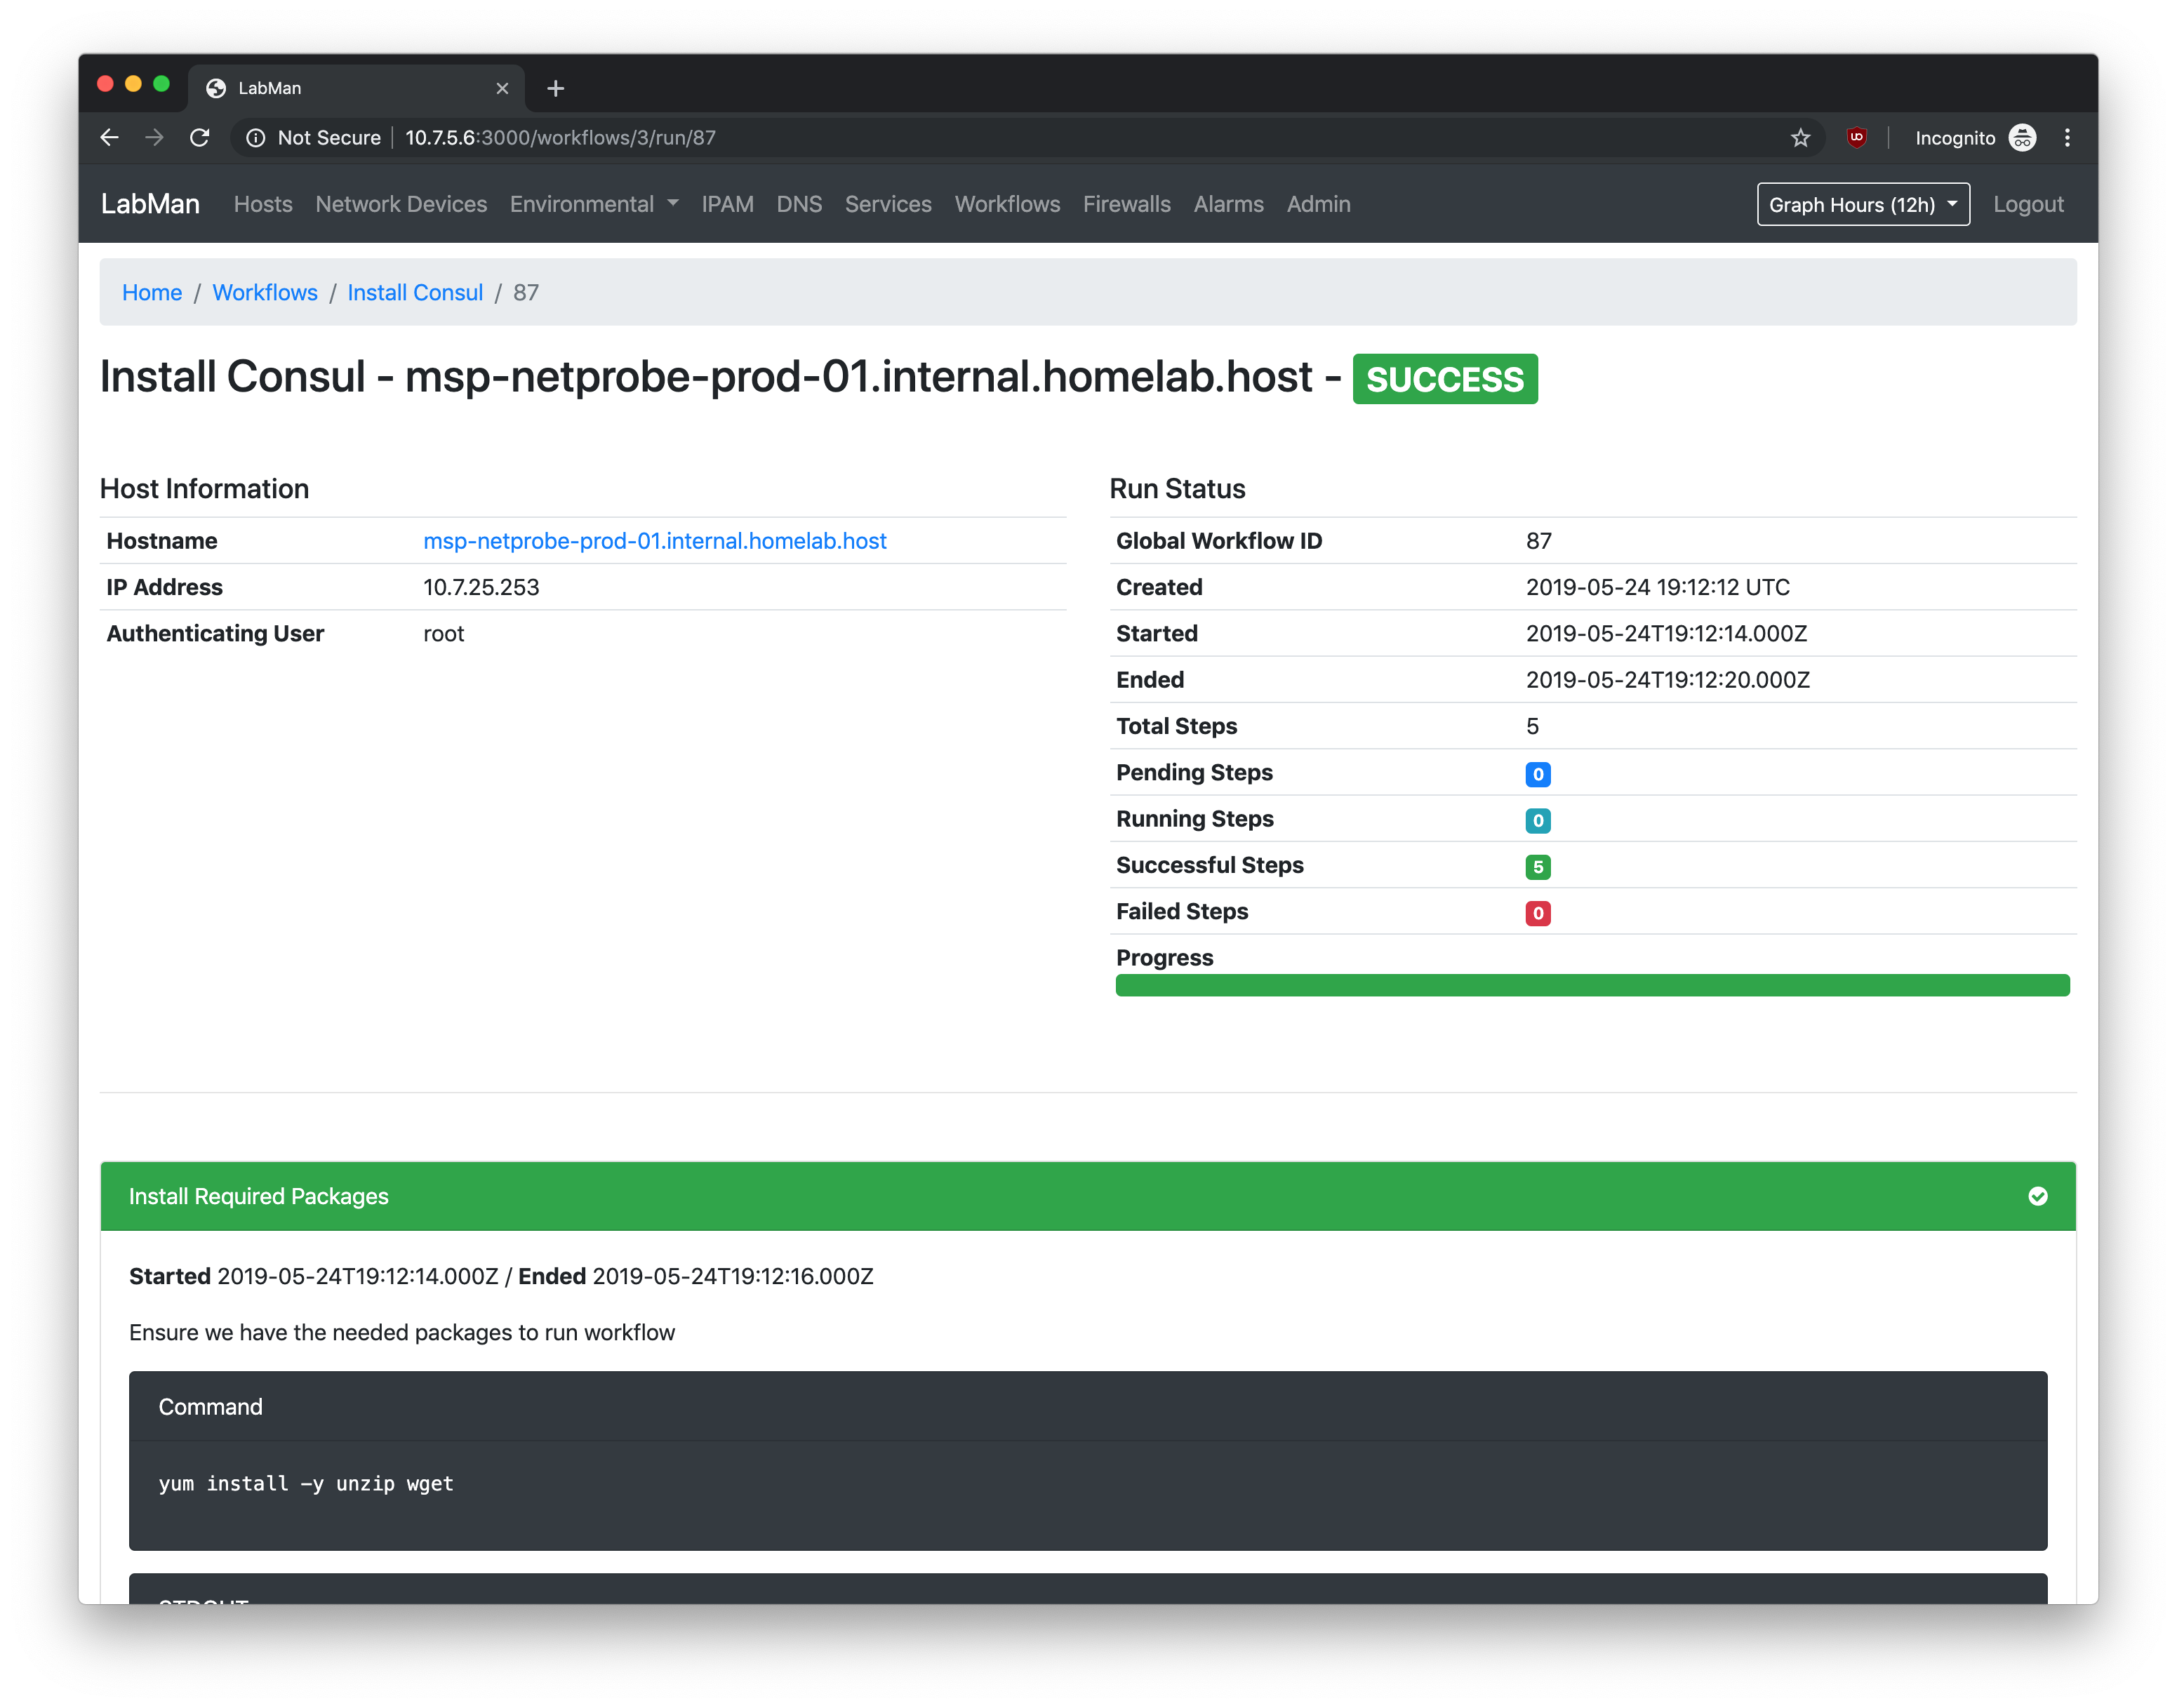Click the success checkmark on Install Required Packages
The image size is (2177, 1708).
coord(2037,1196)
